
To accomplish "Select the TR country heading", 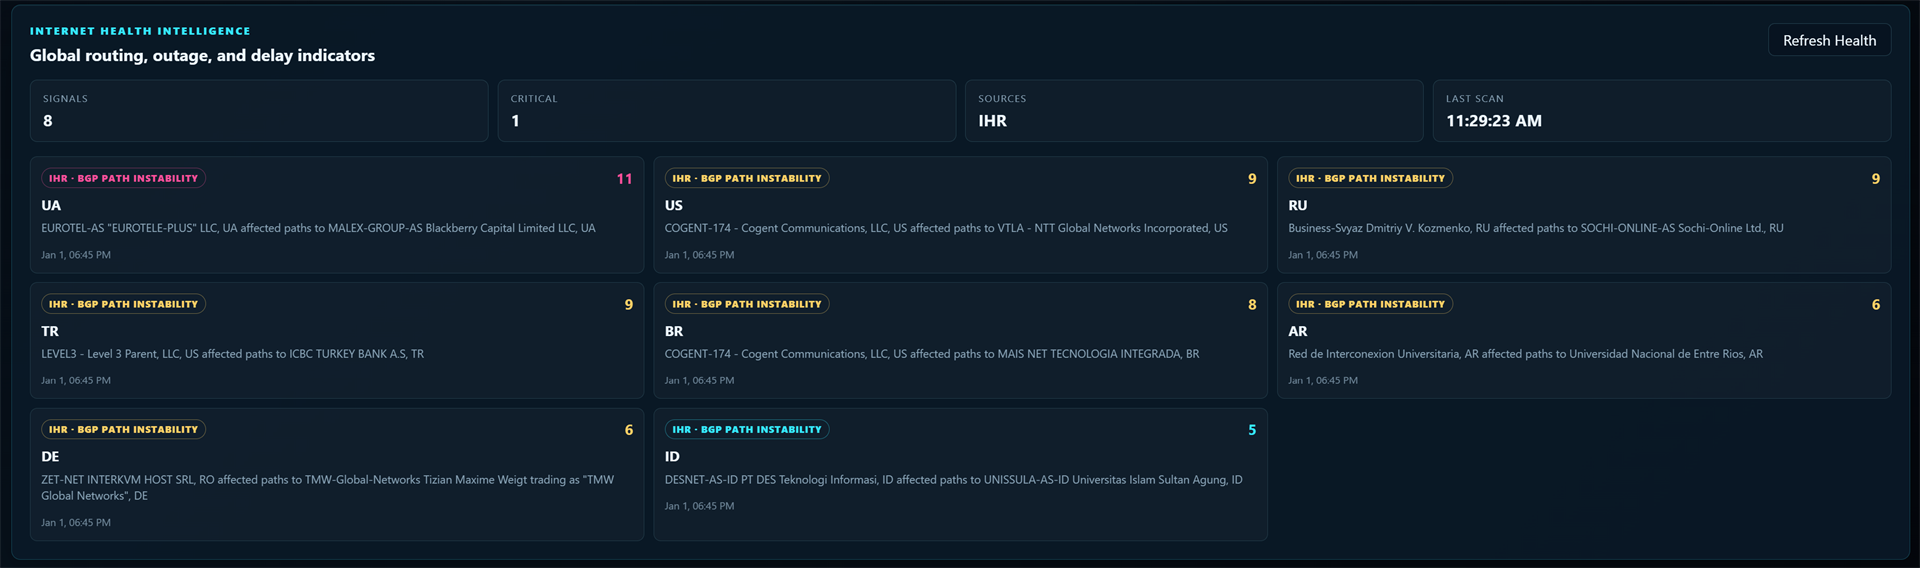I will [x=50, y=331].
